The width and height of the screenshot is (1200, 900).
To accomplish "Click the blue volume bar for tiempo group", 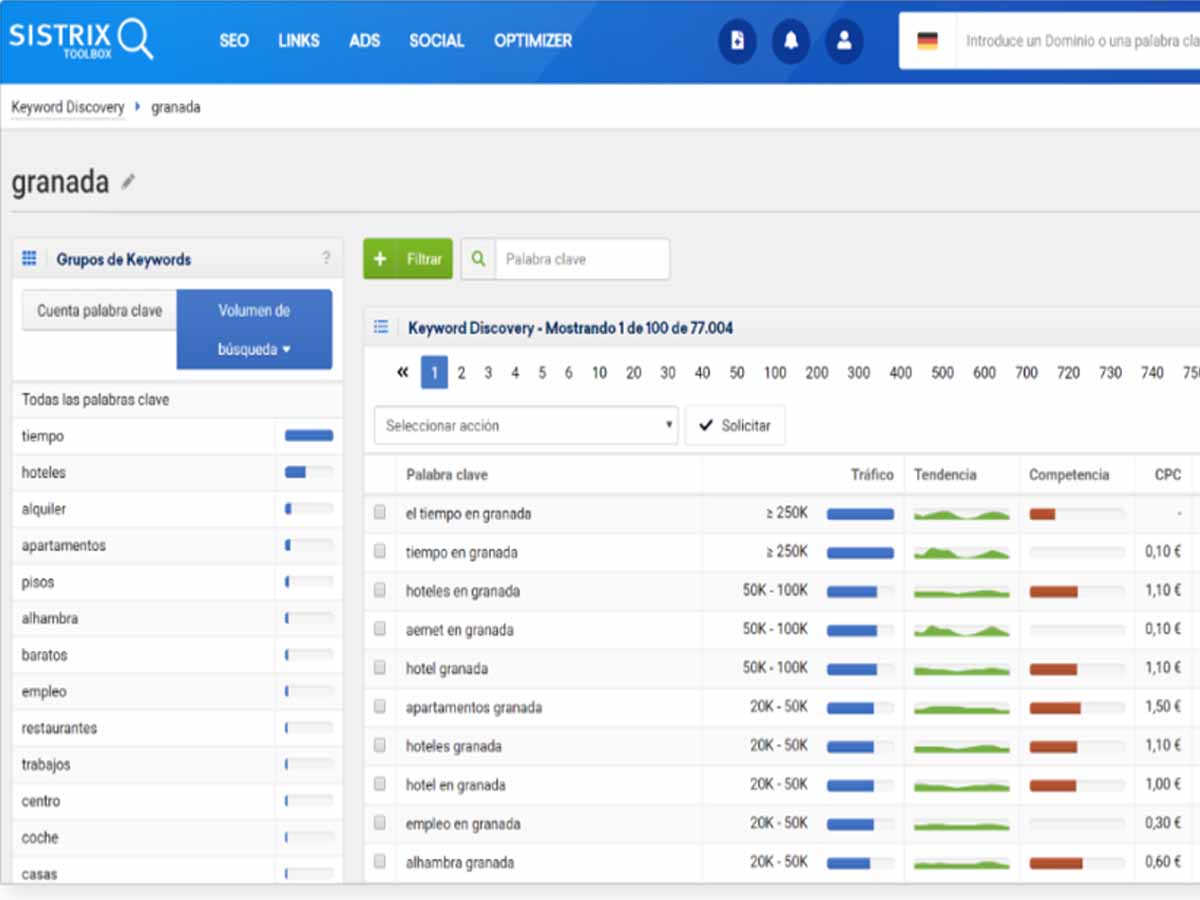I will pos(308,436).
